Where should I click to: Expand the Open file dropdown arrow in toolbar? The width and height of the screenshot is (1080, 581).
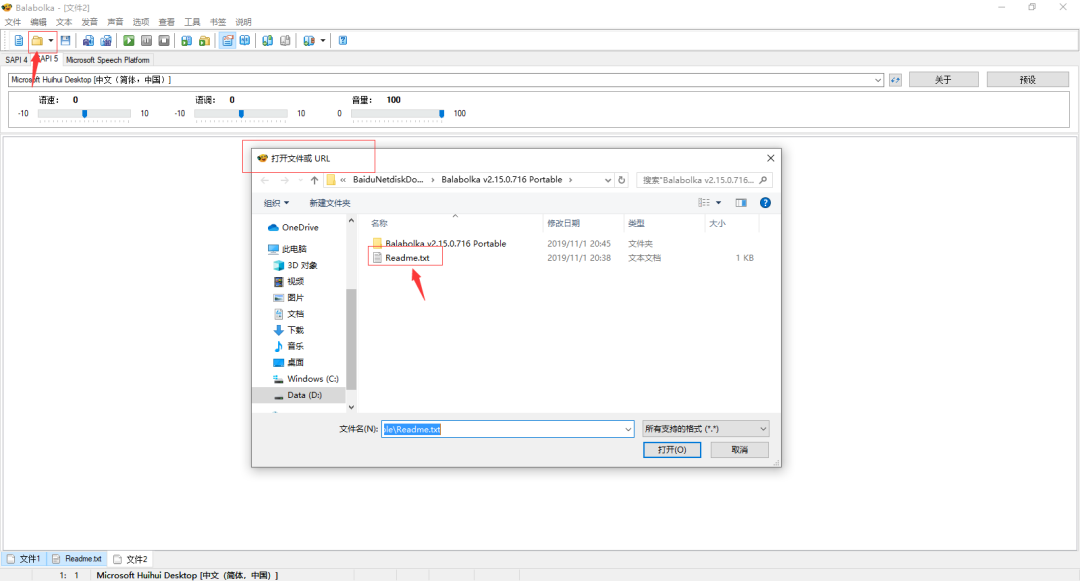pyautogui.click(x=50, y=41)
